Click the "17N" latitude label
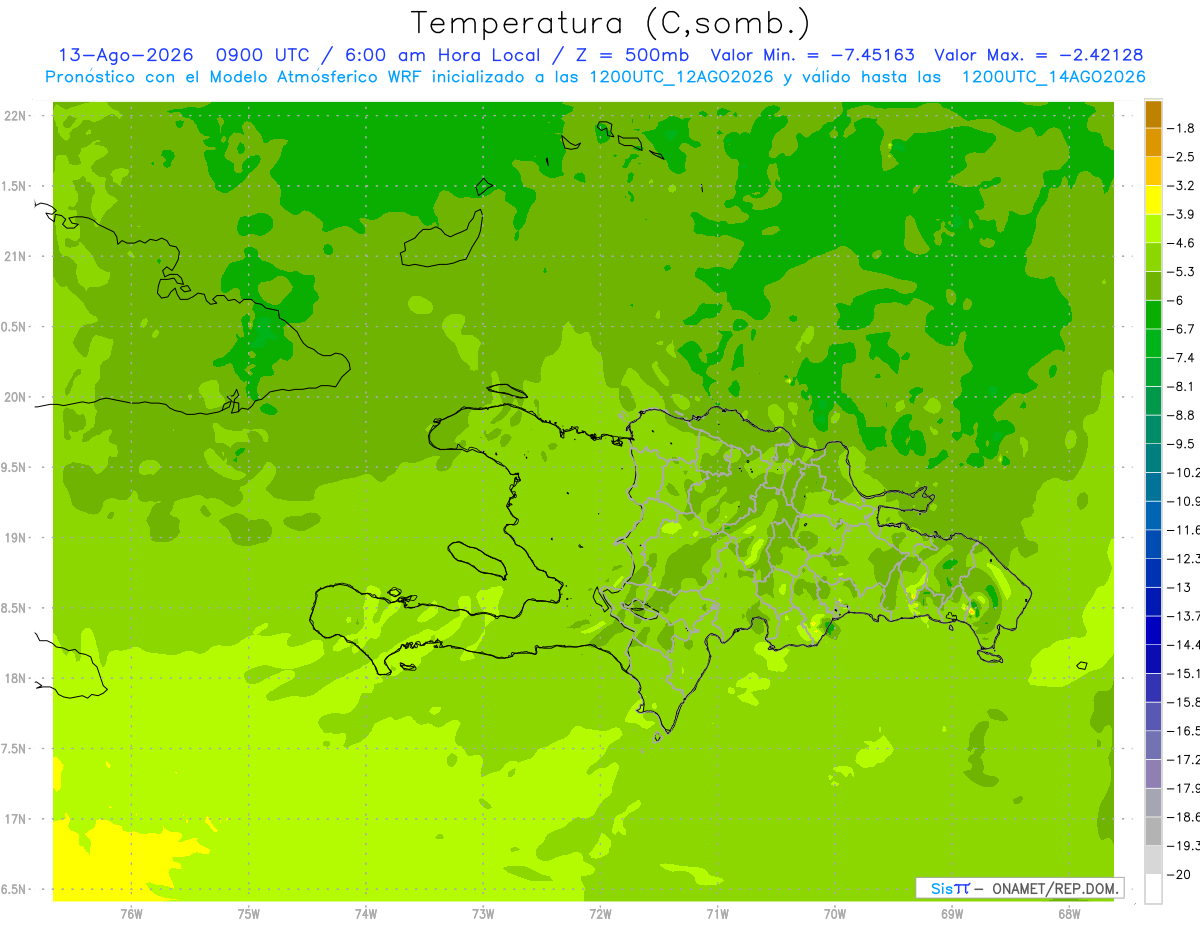 coord(16,819)
